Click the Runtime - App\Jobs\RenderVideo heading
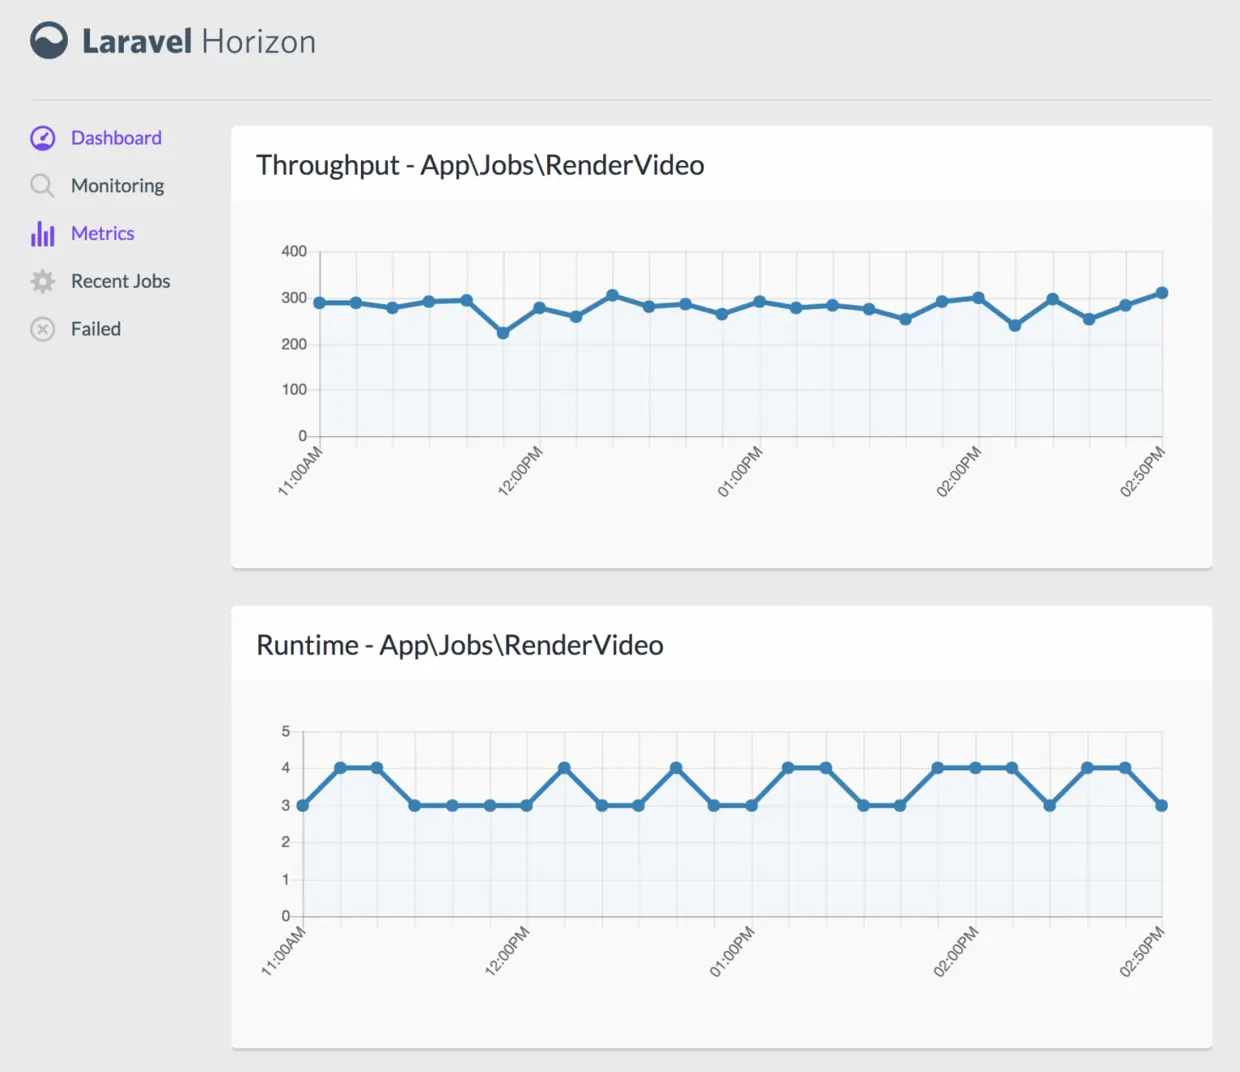1240x1072 pixels. coord(460,645)
